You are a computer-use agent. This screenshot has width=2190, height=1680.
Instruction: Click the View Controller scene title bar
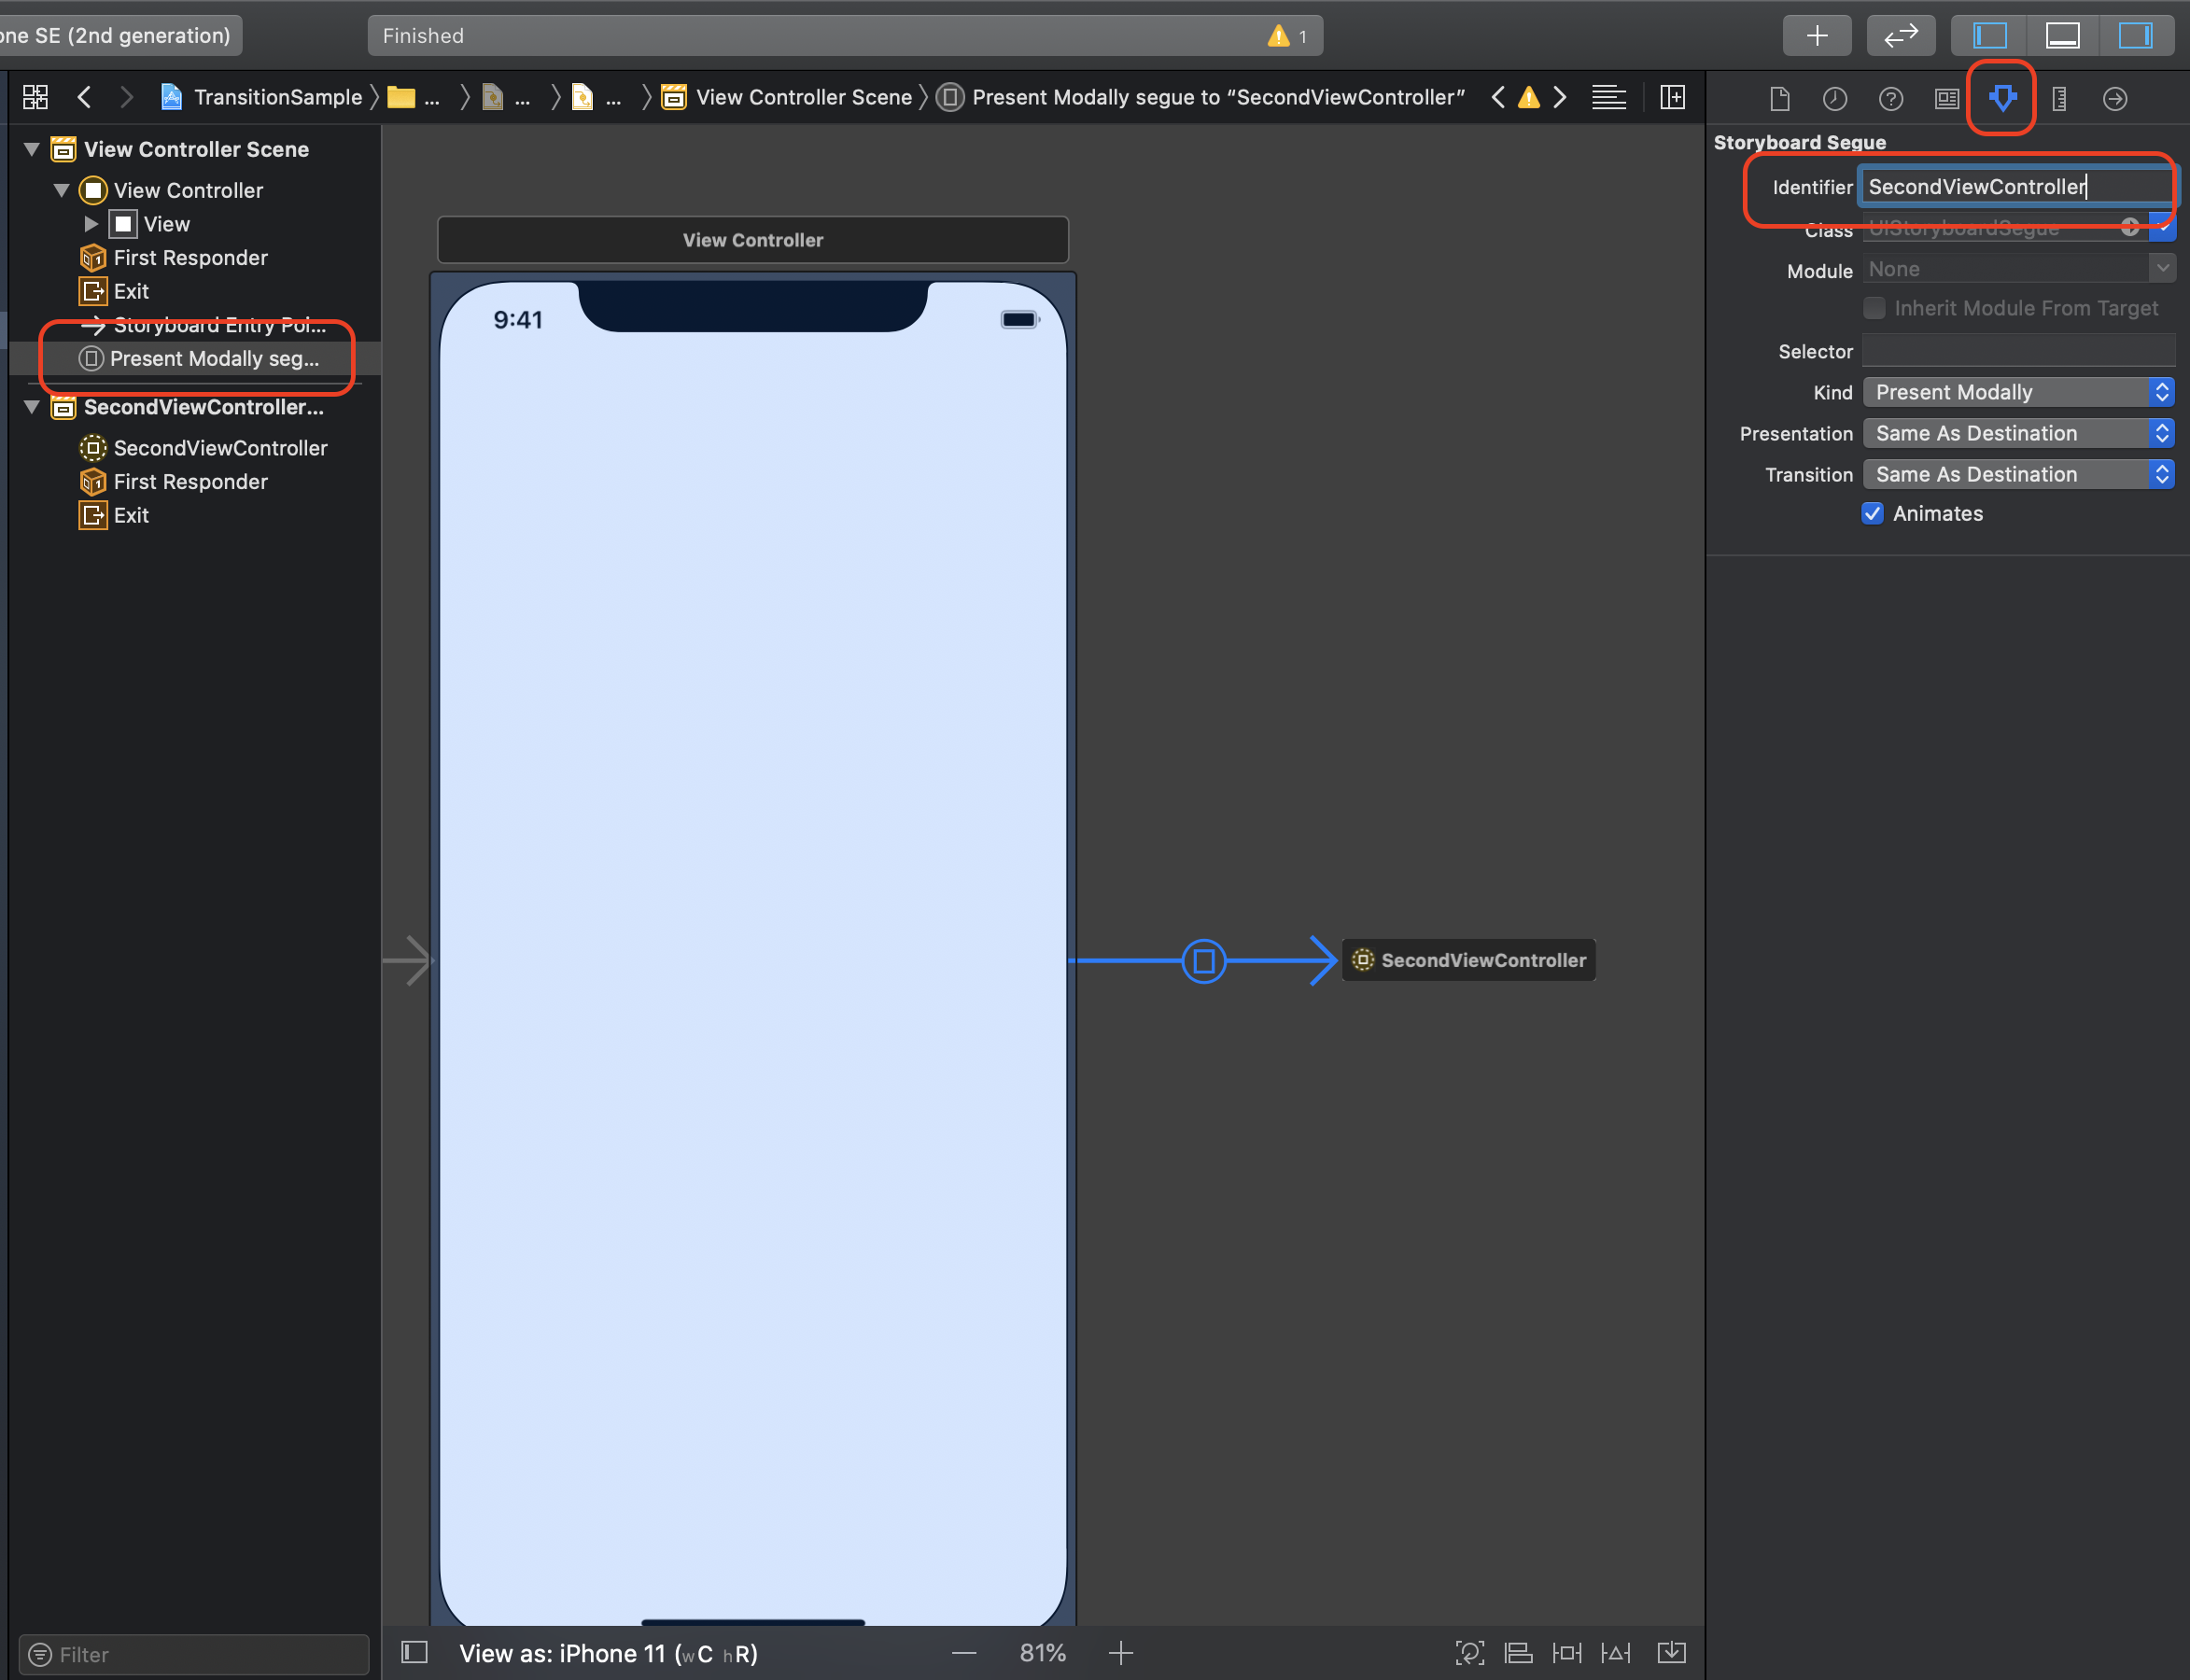(x=753, y=240)
